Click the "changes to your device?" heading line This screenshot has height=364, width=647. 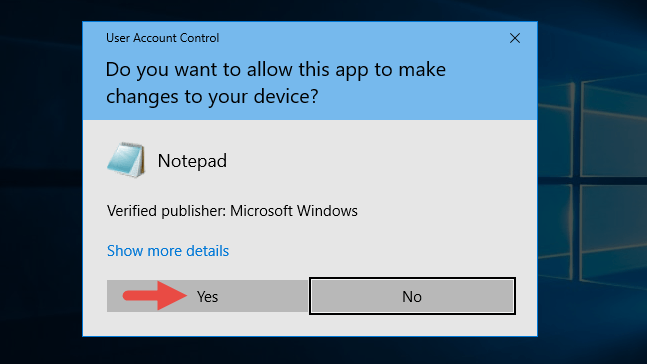point(212,97)
